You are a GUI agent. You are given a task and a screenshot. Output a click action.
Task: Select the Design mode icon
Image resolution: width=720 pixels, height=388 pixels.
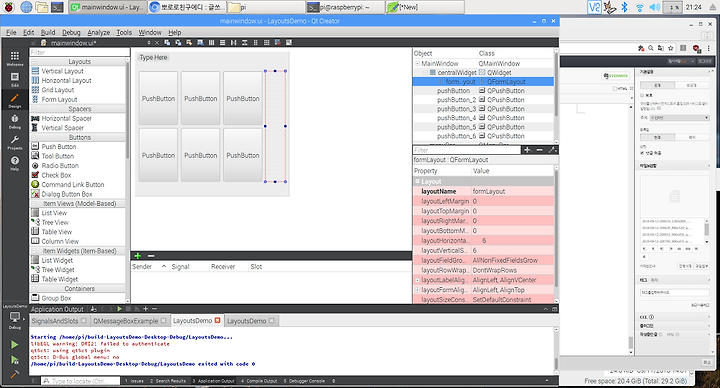coord(15,101)
